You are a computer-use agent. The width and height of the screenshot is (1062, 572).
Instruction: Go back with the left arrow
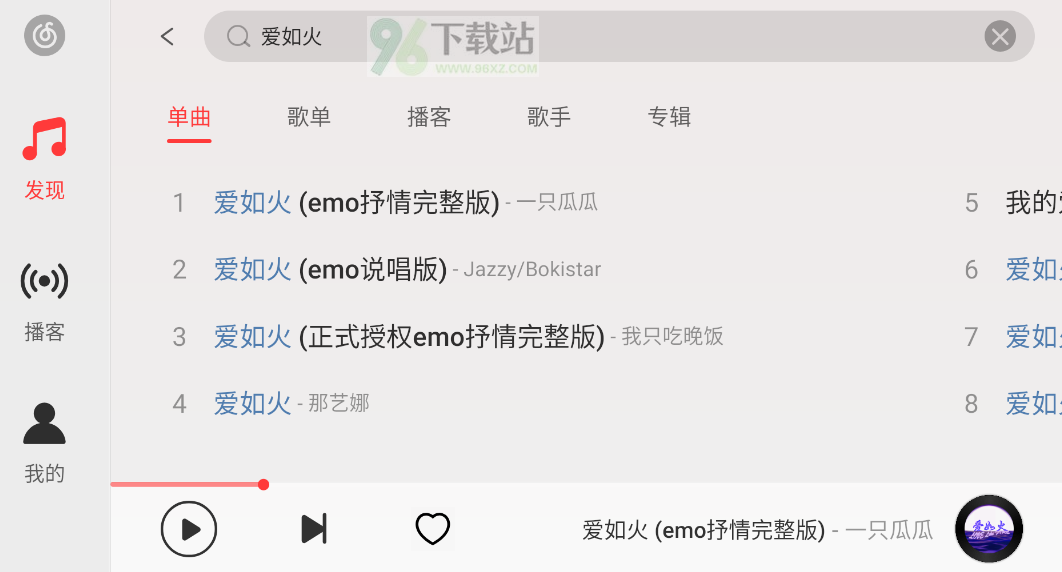click(167, 37)
